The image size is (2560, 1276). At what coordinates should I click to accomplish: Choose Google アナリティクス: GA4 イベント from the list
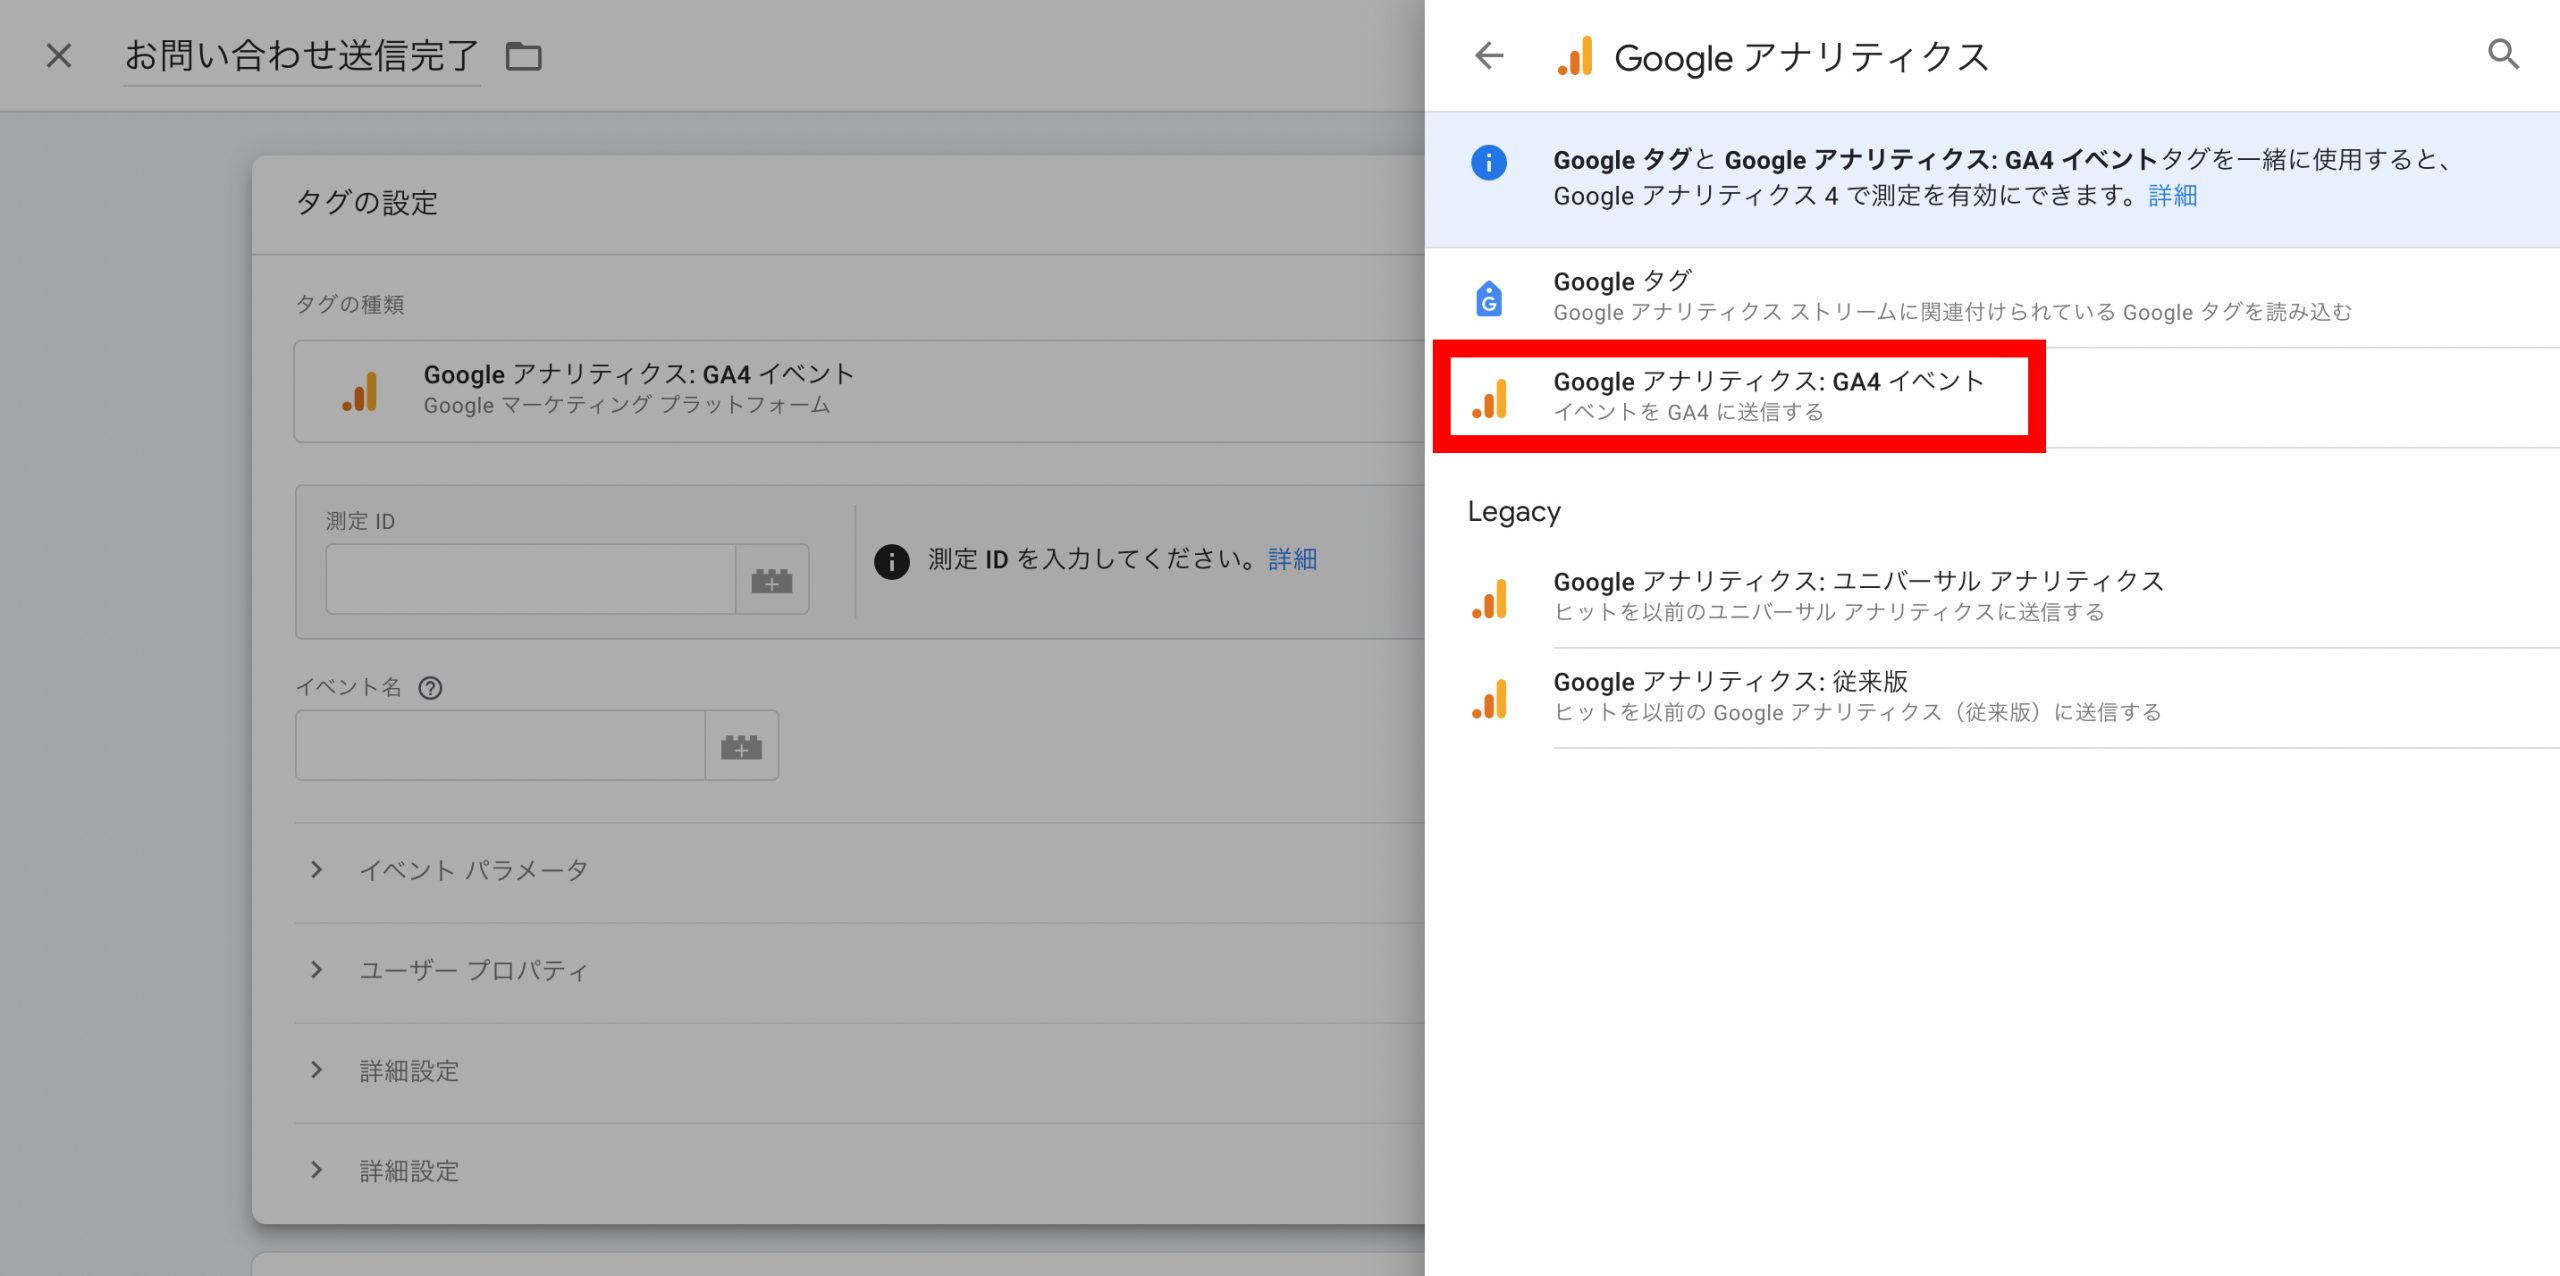coord(1992,397)
